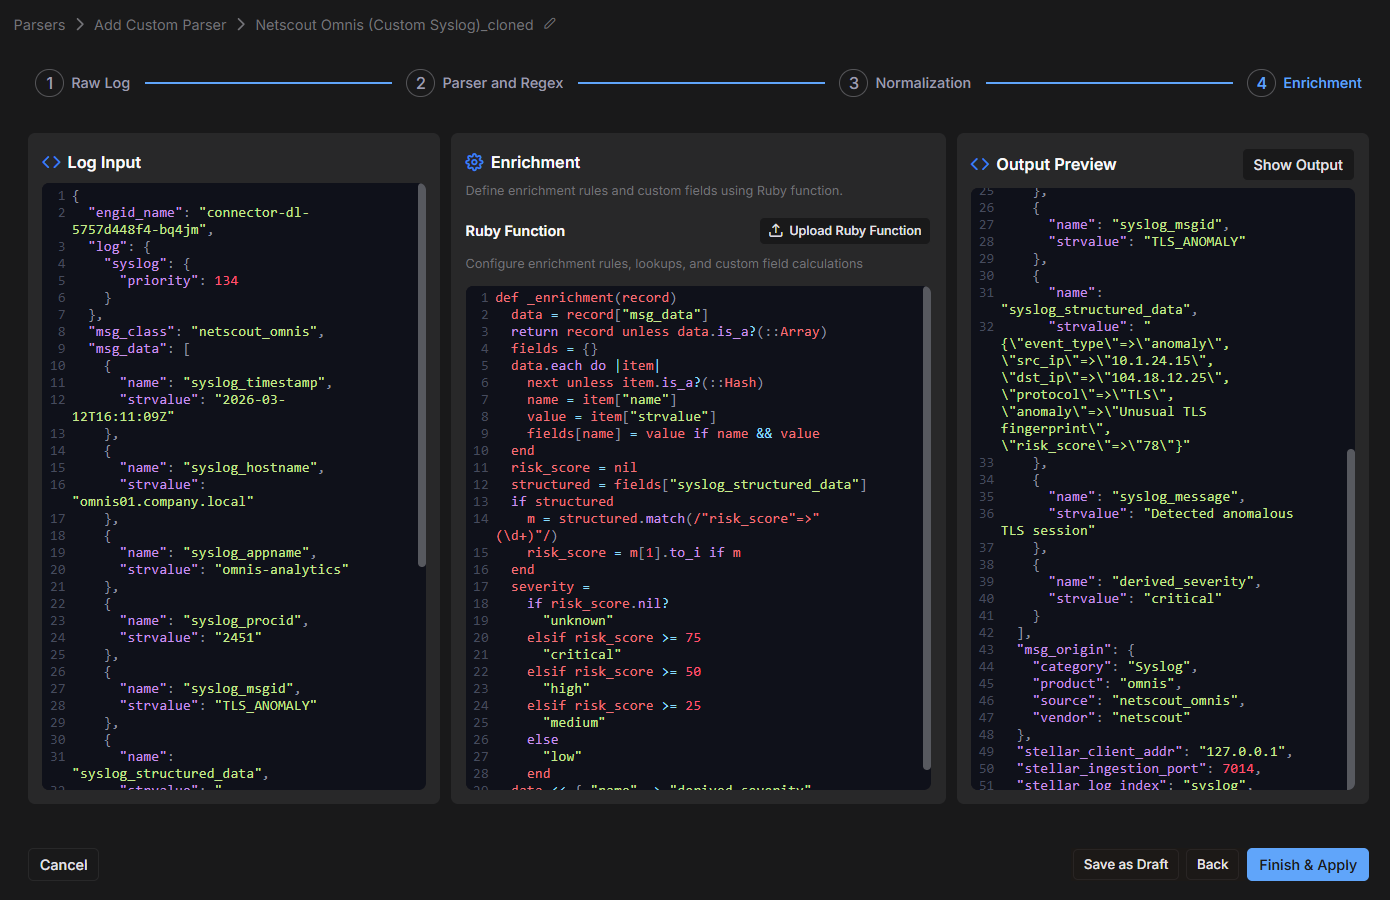Open the Add Custom Parser breadcrumb link
Viewport: 1390px width, 900px height.
(160, 24)
